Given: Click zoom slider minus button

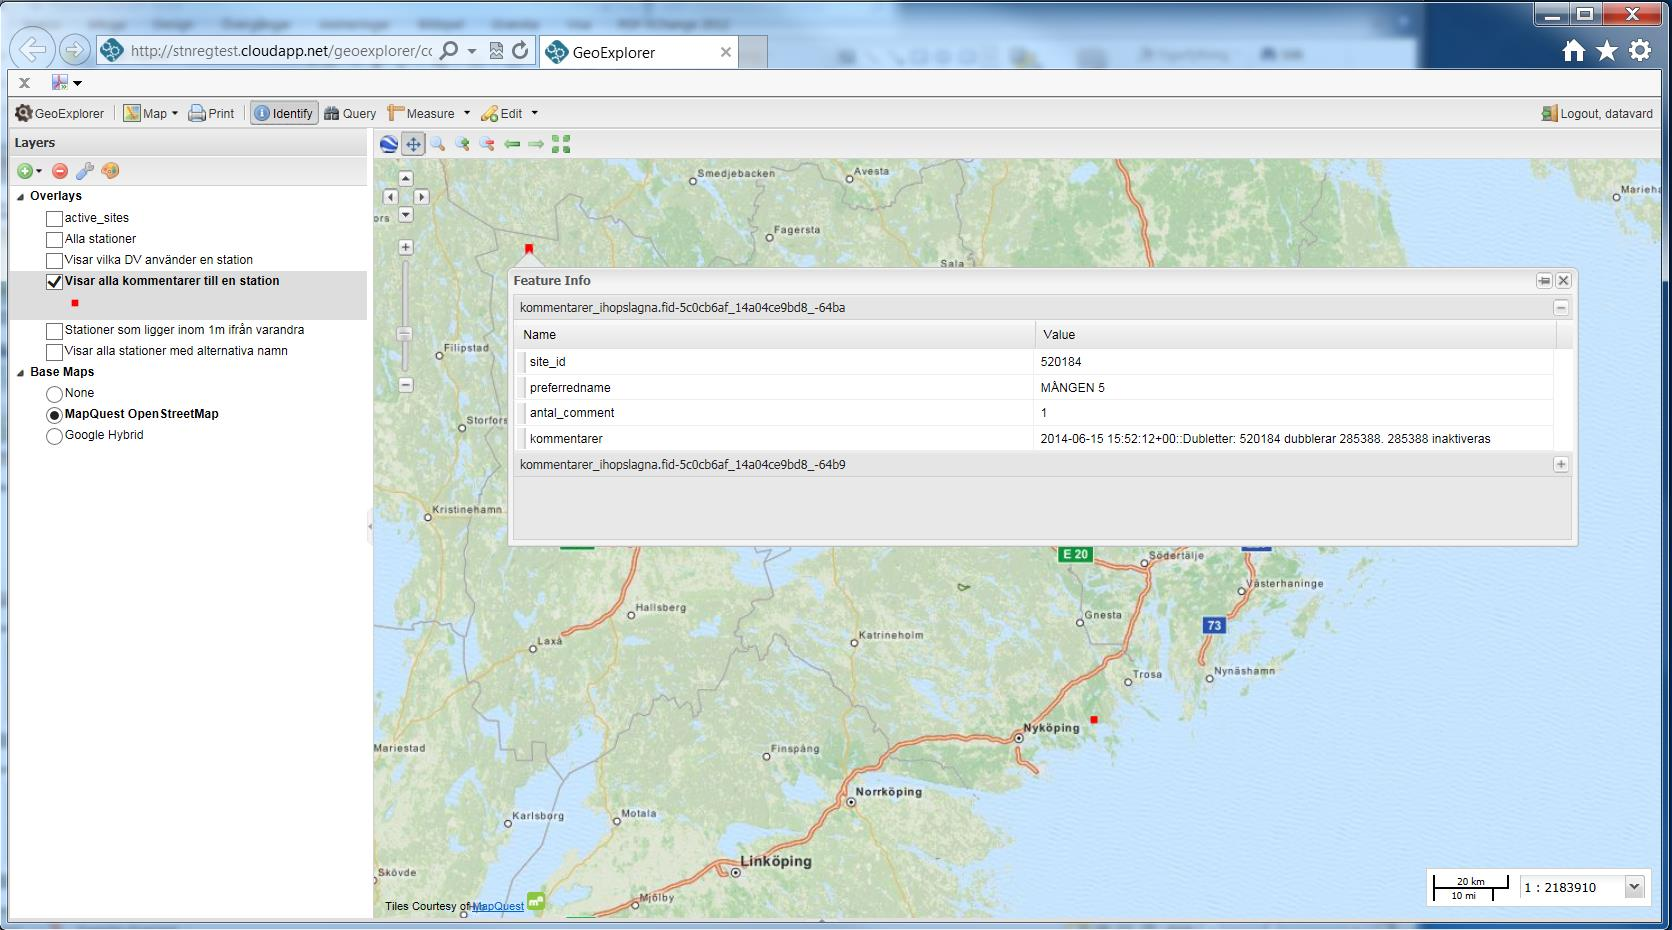Looking at the screenshot, I should click(405, 384).
